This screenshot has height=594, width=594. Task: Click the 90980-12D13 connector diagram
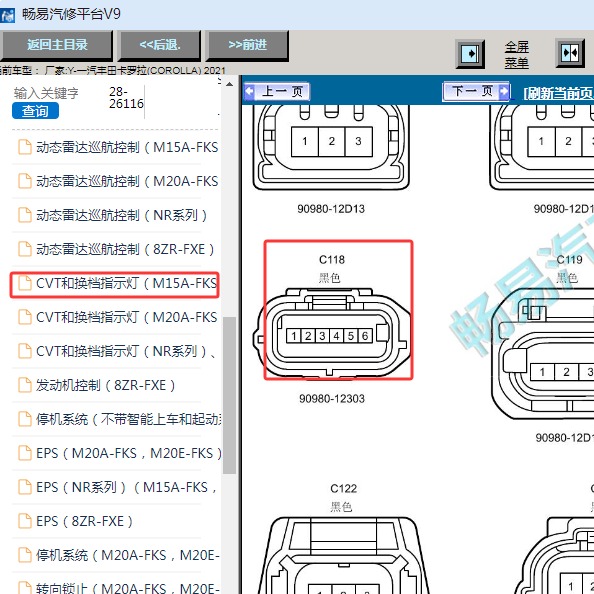click(x=331, y=148)
